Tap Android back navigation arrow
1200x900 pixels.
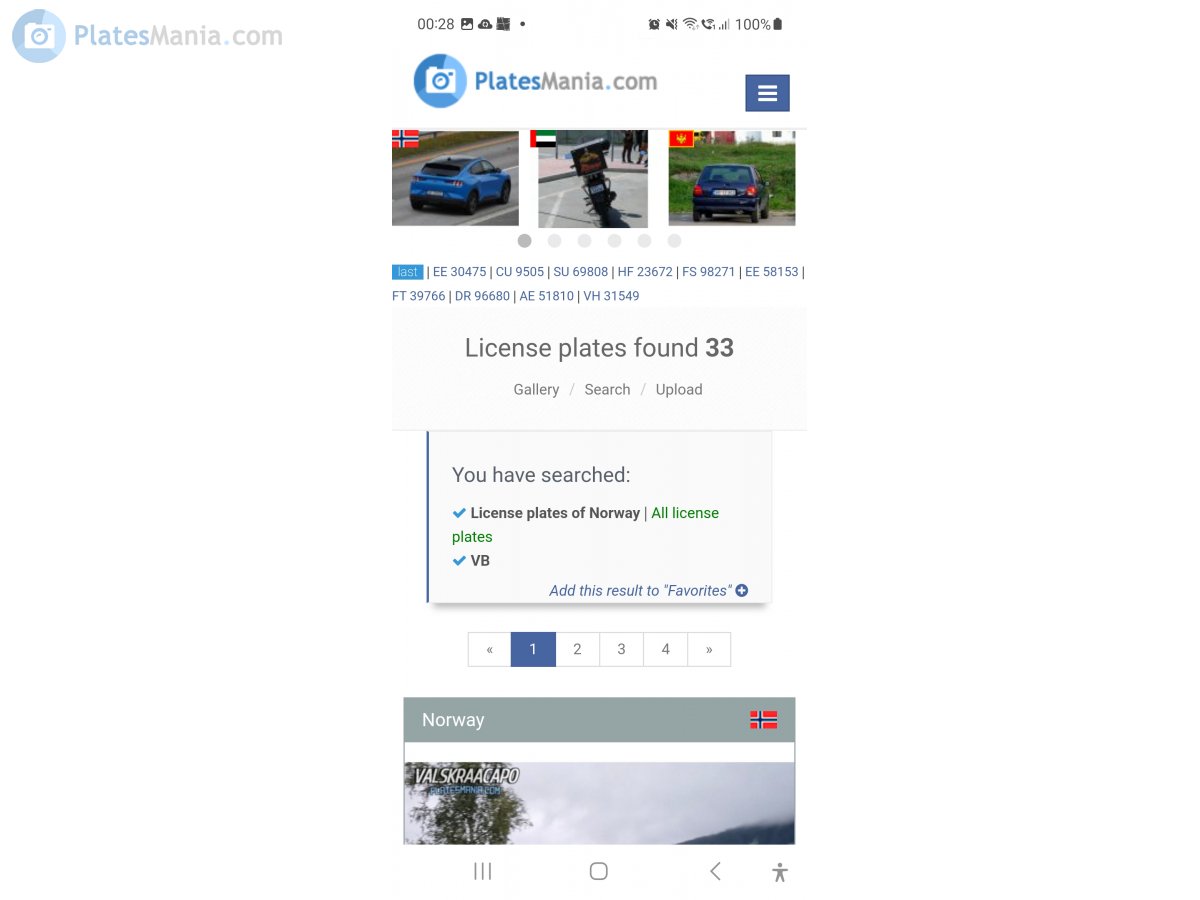(x=715, y=871)
